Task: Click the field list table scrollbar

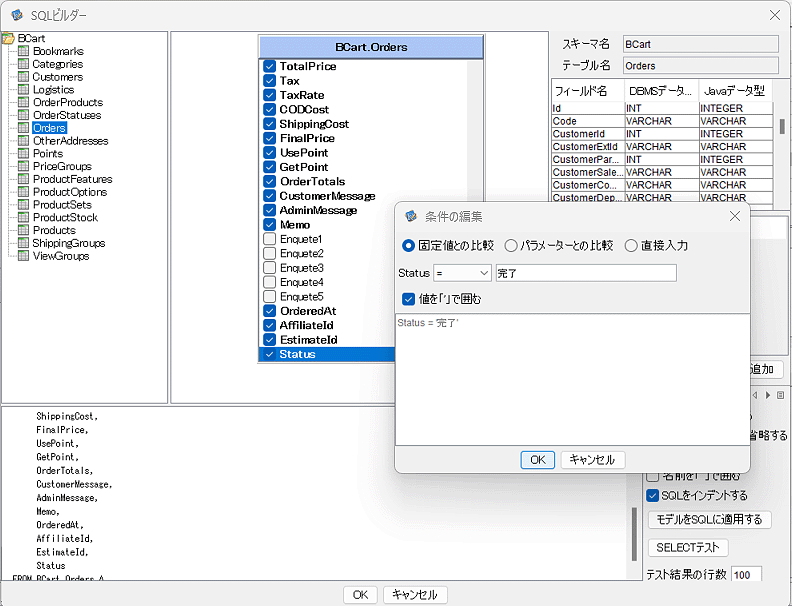Action: click(x=782, y=126)
